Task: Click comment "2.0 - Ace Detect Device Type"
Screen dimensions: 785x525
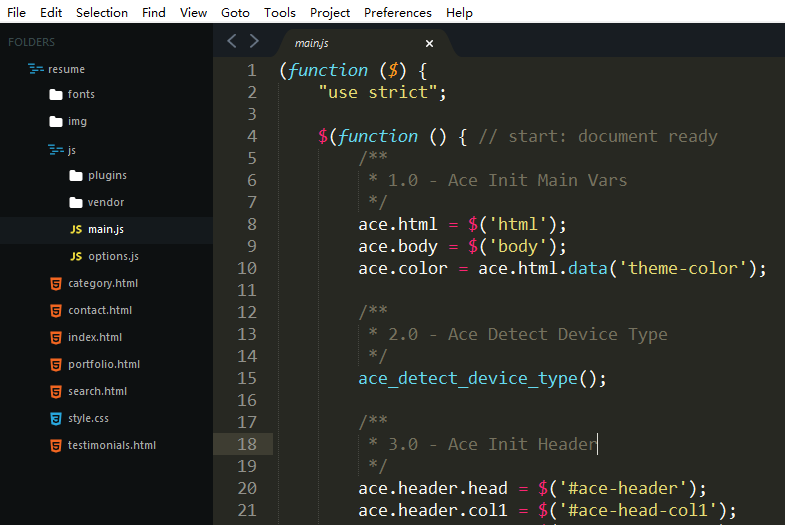Action: tap(527, 334)
